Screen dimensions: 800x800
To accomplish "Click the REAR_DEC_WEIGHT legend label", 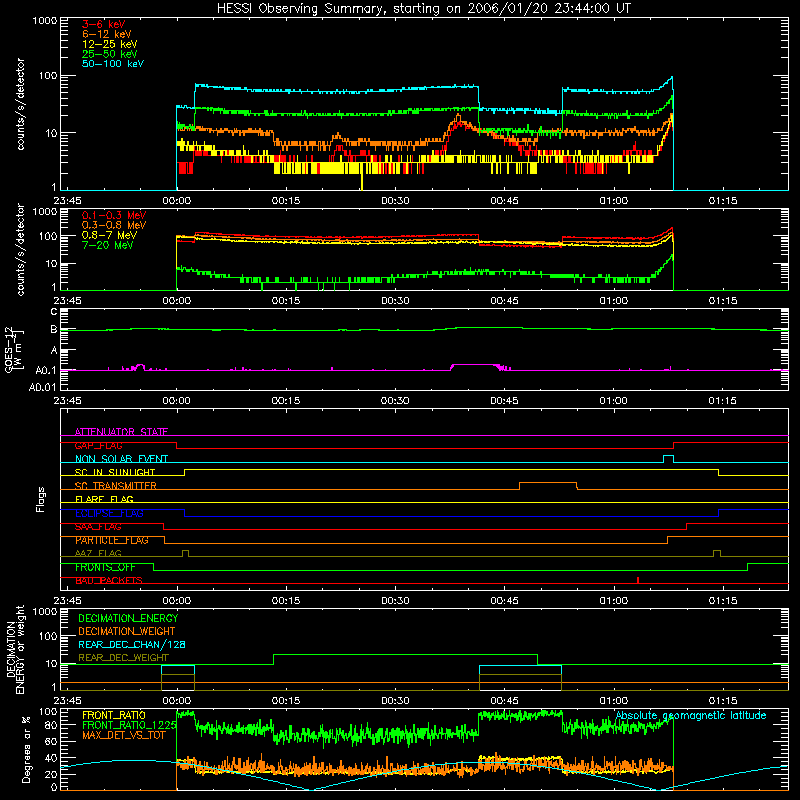I will point(123,658).
